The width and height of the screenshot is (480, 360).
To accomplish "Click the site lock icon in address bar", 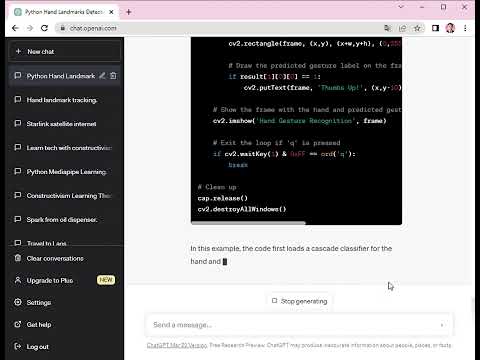I will (x=62, y=28).
